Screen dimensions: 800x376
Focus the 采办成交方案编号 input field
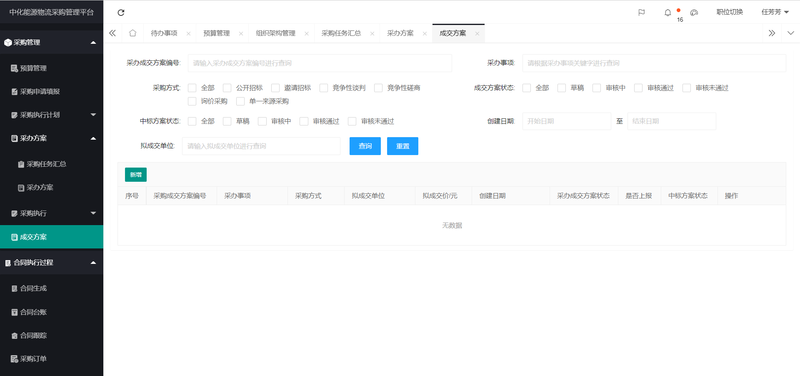point(320,63)
